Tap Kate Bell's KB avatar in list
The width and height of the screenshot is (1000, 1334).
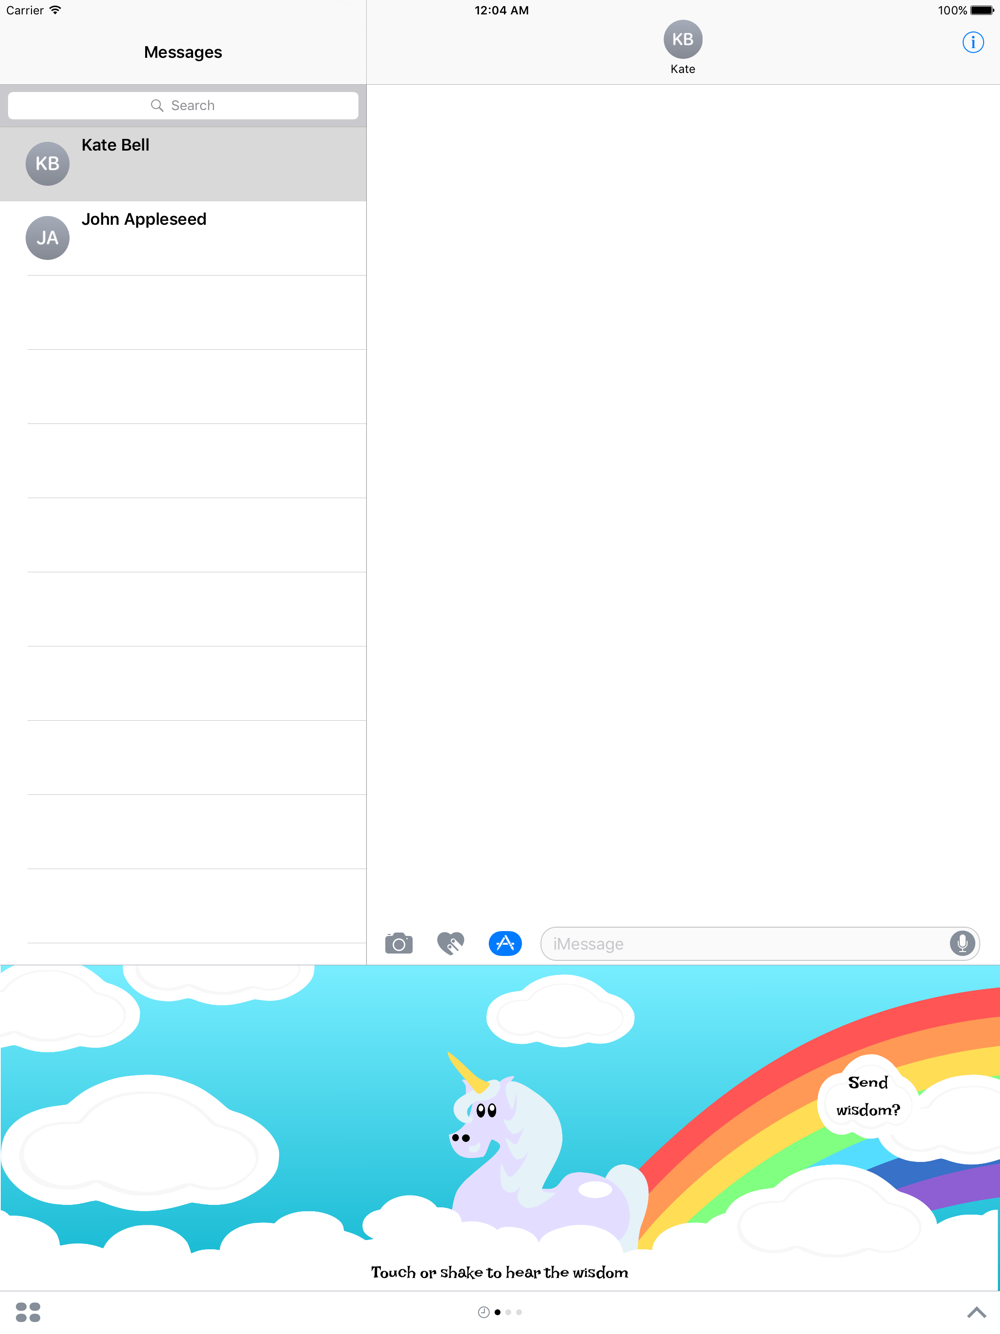pos(47,164)
